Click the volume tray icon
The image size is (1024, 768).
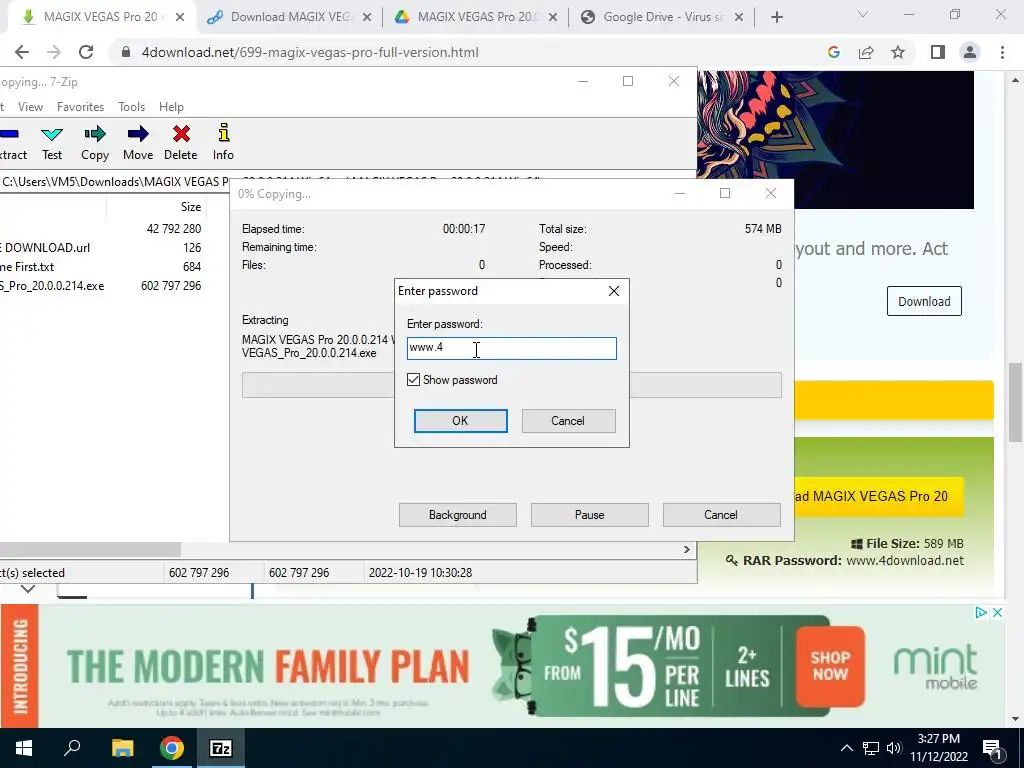coord(893,748)
